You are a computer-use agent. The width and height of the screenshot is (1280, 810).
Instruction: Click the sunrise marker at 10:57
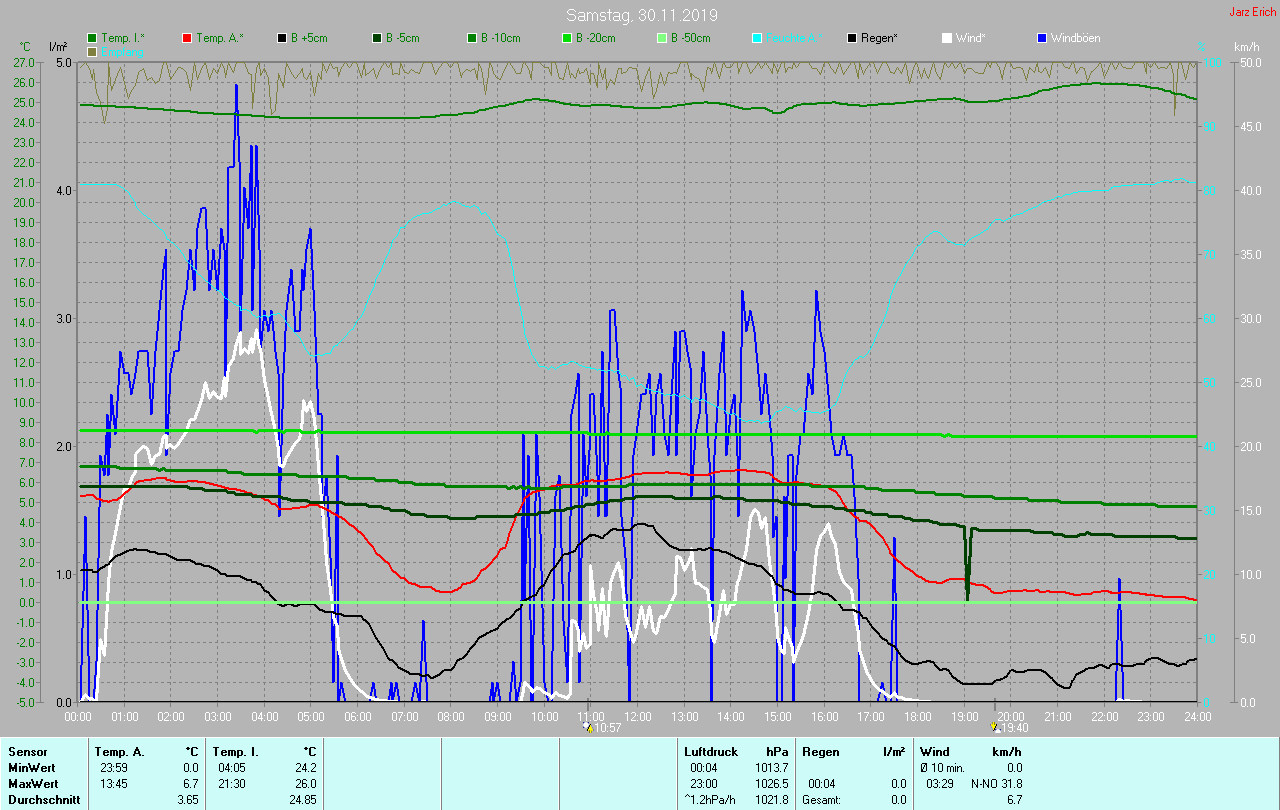pos(588,727)
